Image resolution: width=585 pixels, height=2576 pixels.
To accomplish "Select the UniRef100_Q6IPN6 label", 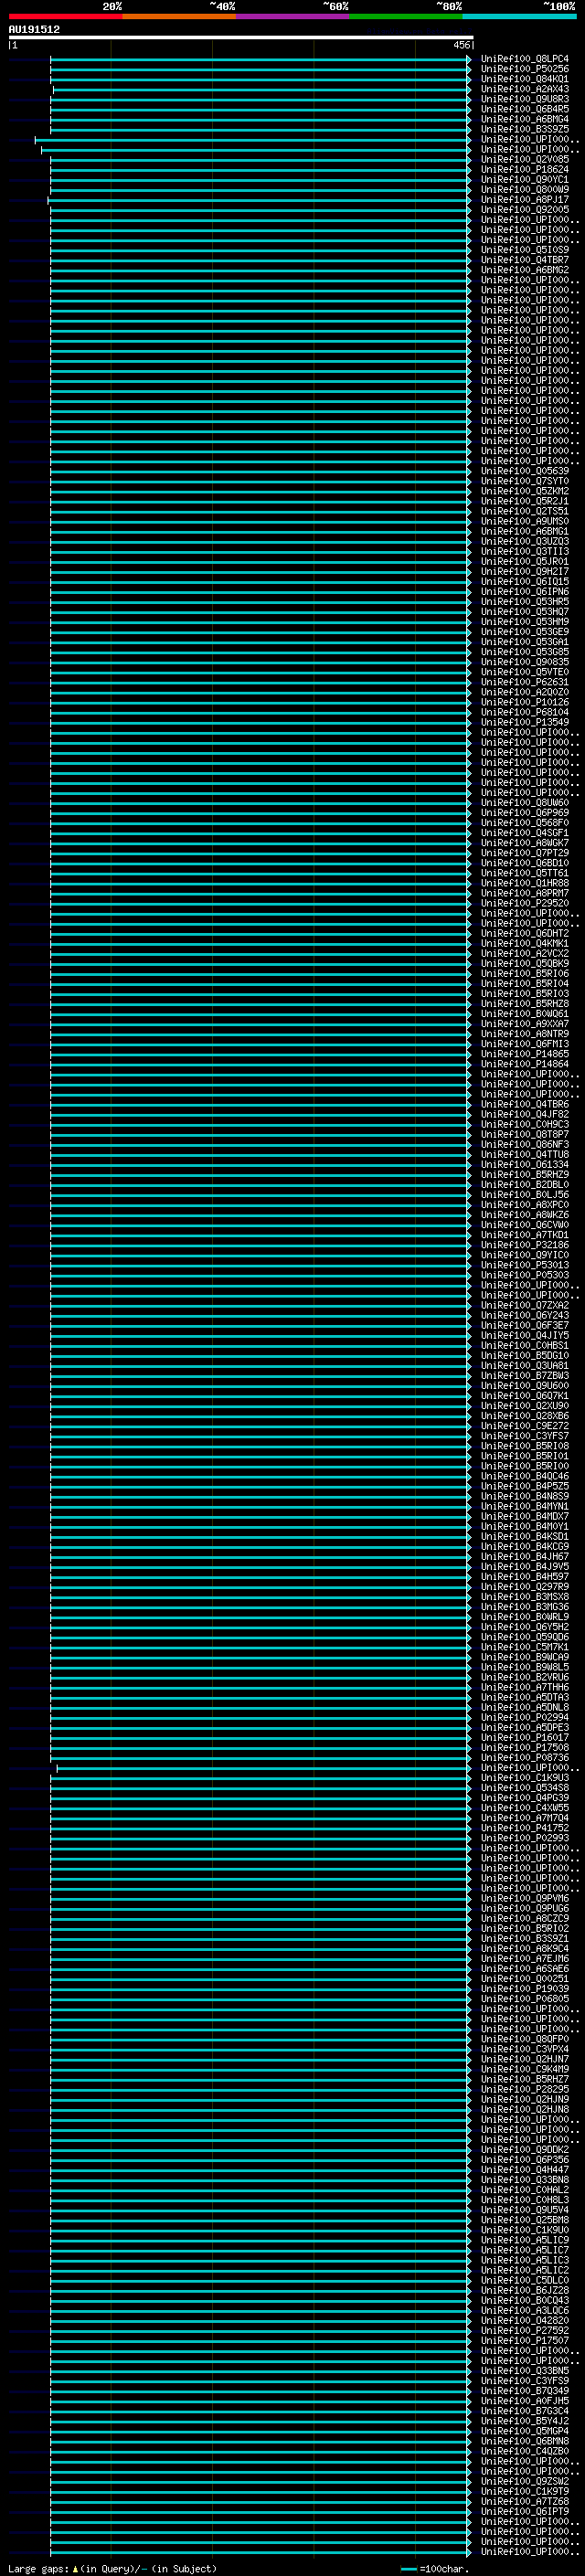I will click(524, 592).
